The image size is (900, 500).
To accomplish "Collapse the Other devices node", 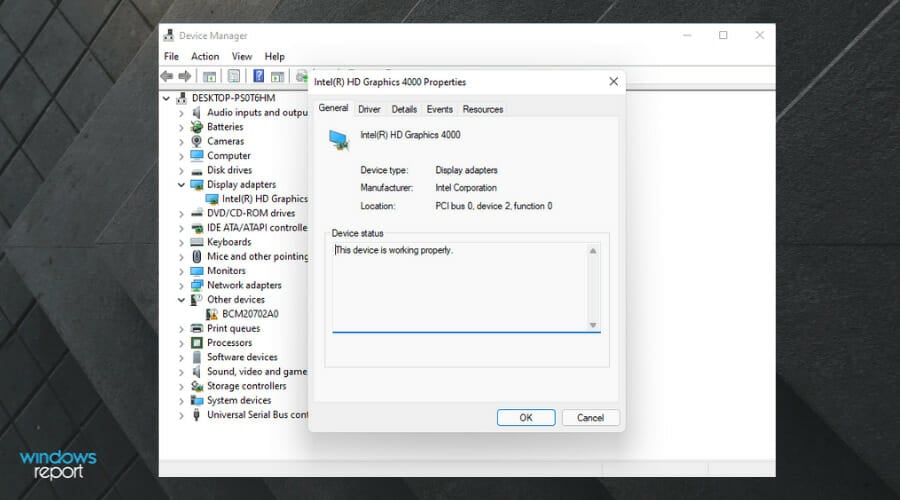I will [181, 299].
